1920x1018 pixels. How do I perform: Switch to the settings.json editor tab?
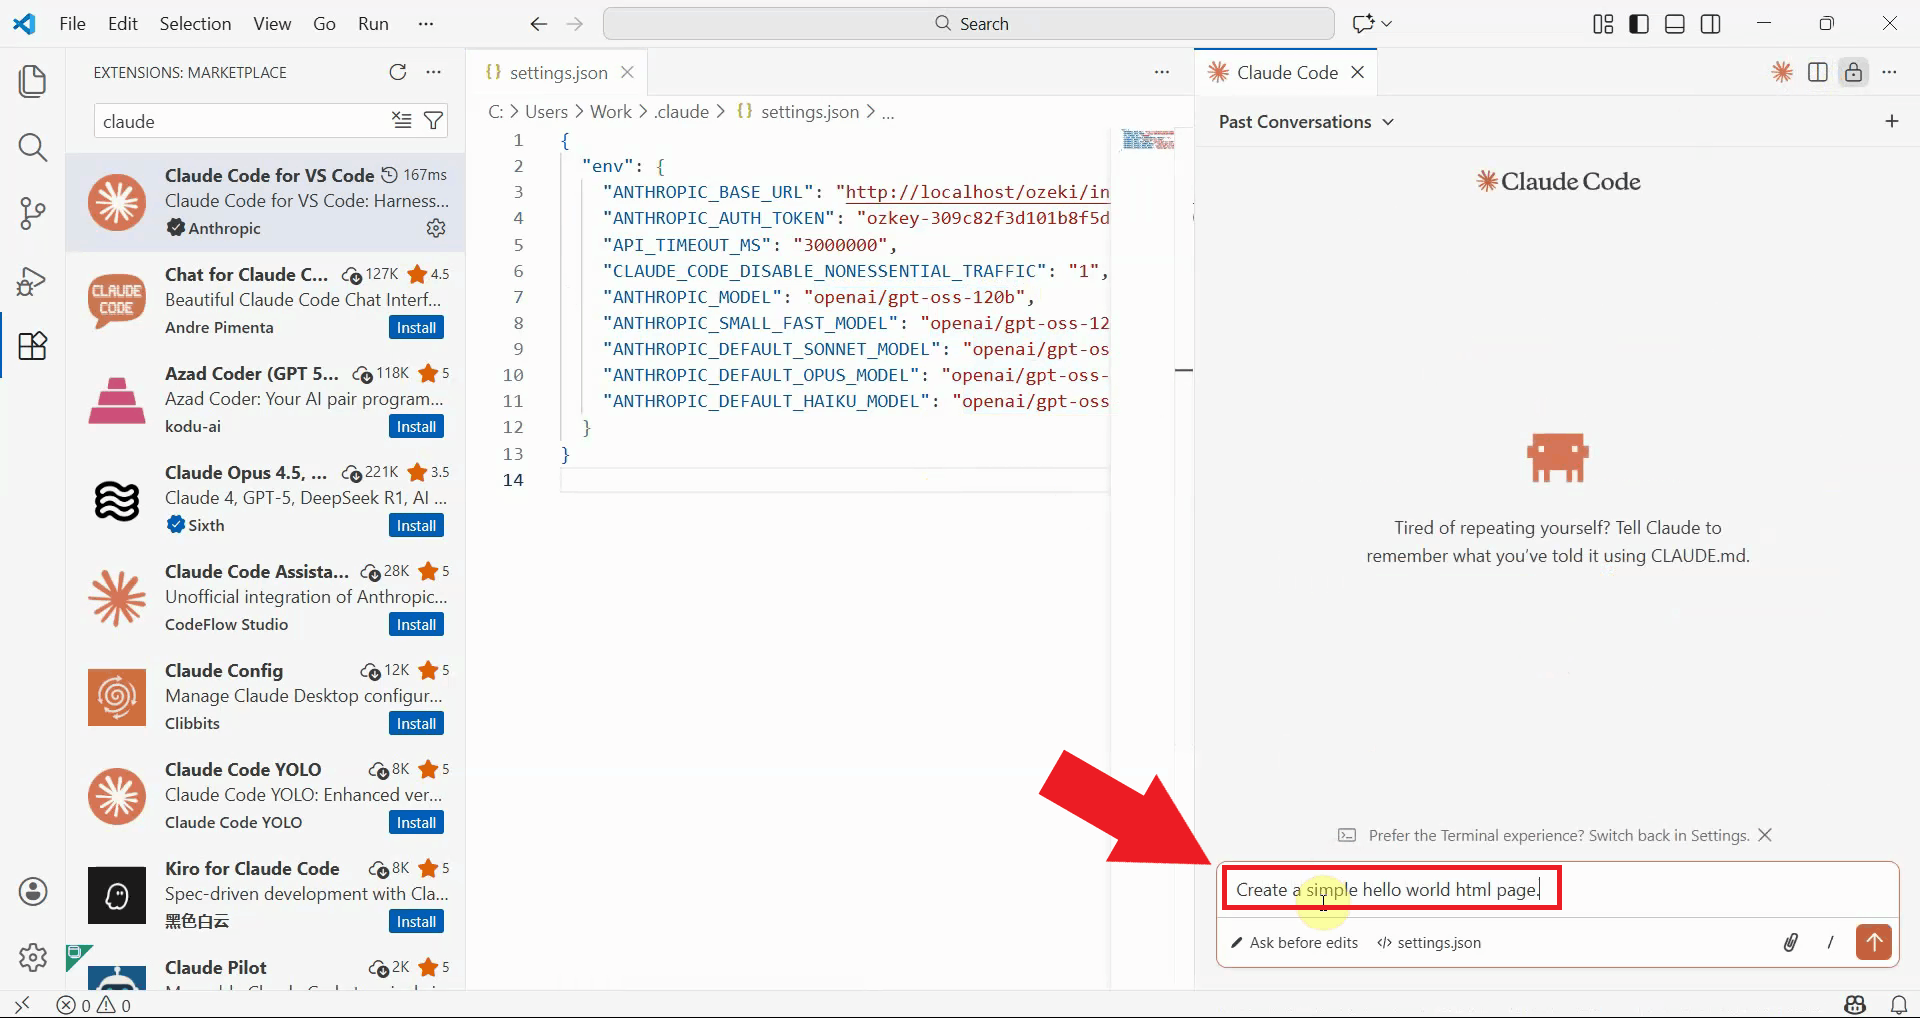(x=558, y=72)
